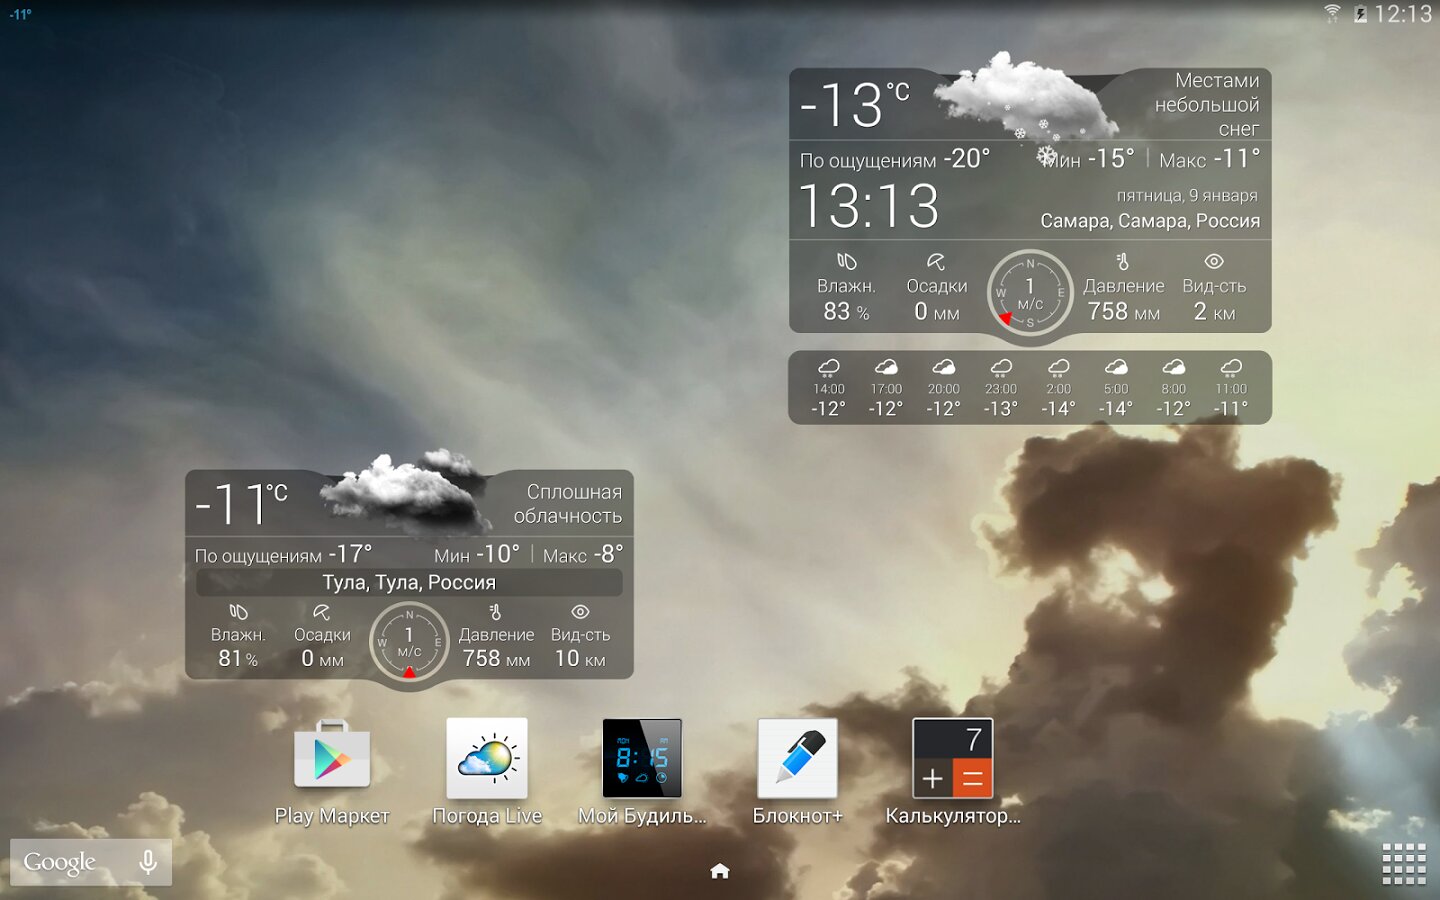Tap the Самара, Самара, Россия location text
Viewport: 1440px width, 900px height.
coord(1149,221)
